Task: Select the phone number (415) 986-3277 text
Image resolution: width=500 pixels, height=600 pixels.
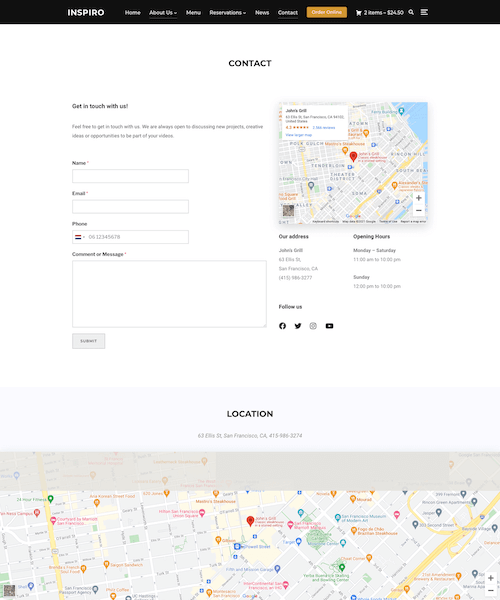Action: pos(295,278)
